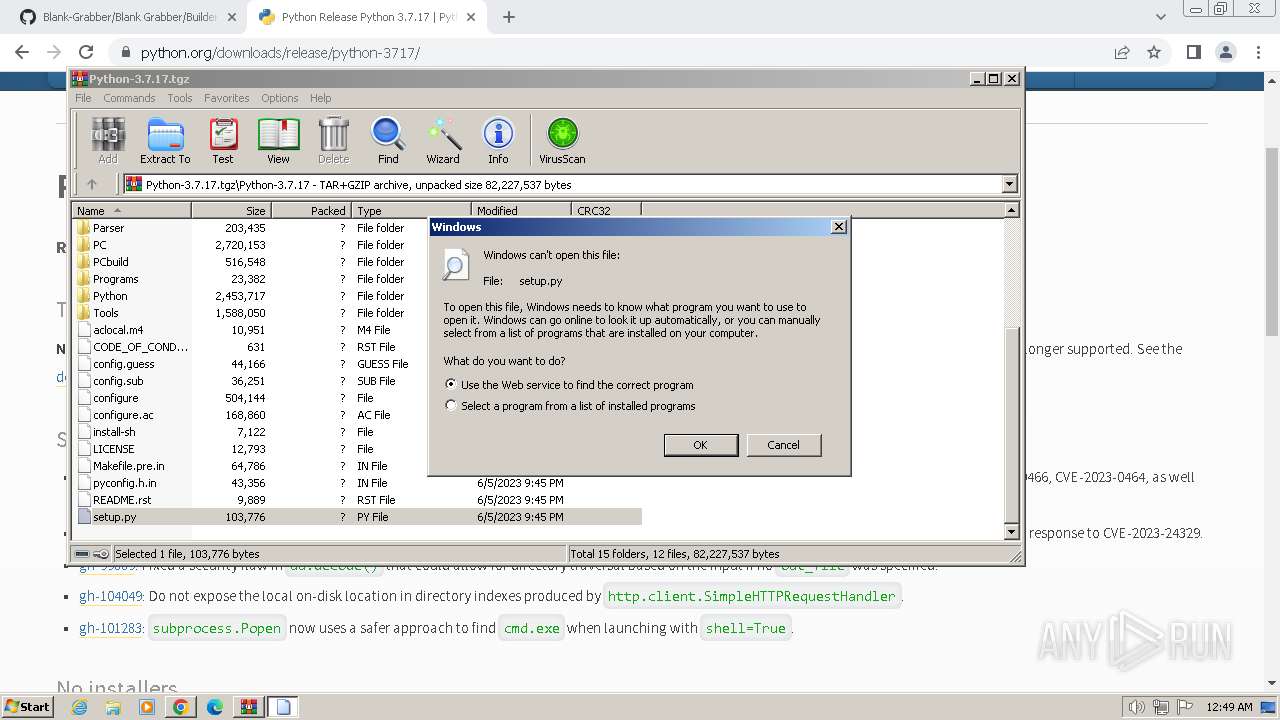Click the up one level arrow
This screenshot has height=720, width=1280.
click(92, 184)
